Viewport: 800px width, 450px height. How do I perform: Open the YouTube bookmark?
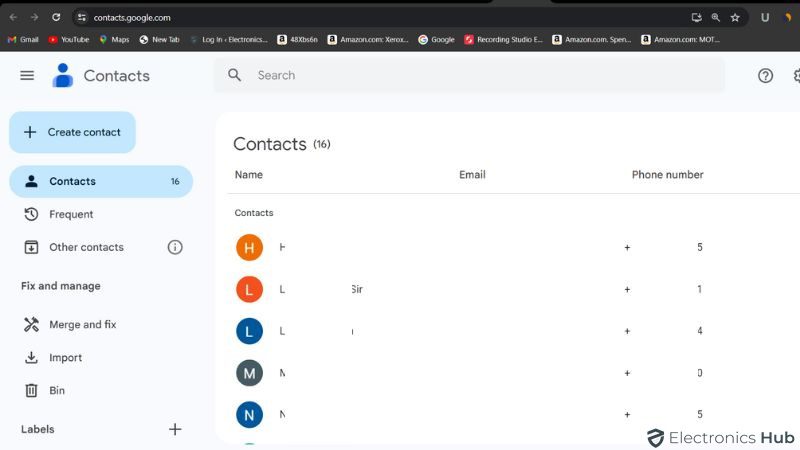pyautogui.click(x=69, y=39)
